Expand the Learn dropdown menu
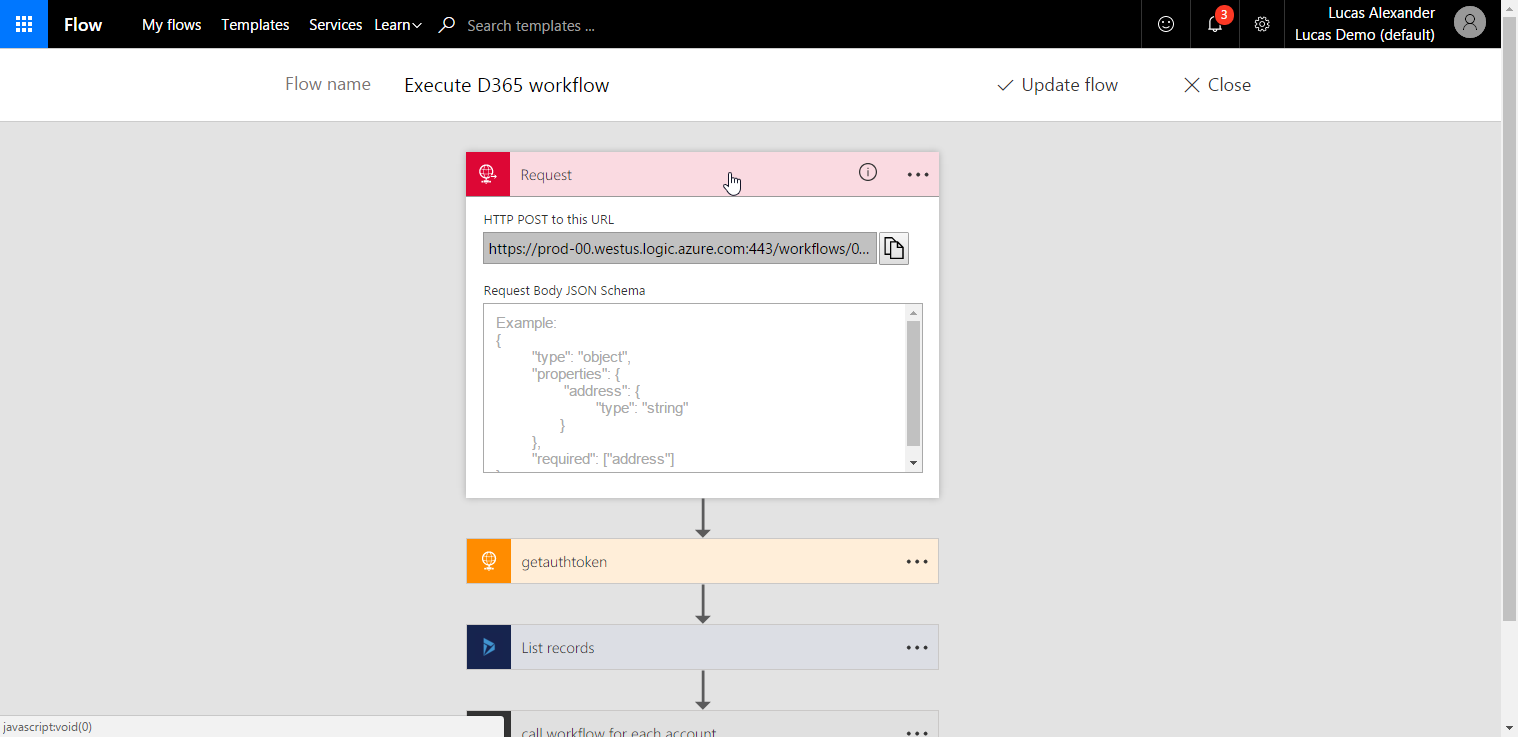 tap(398, 25)
